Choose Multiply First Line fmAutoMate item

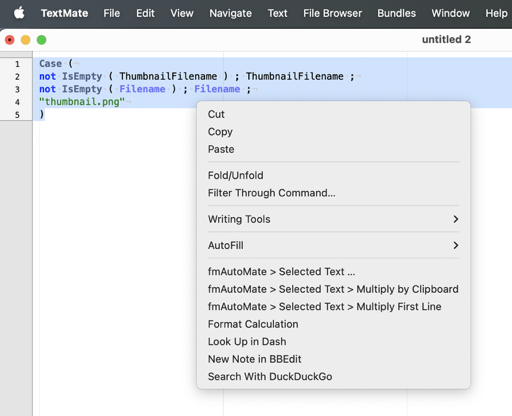(333, 306)
